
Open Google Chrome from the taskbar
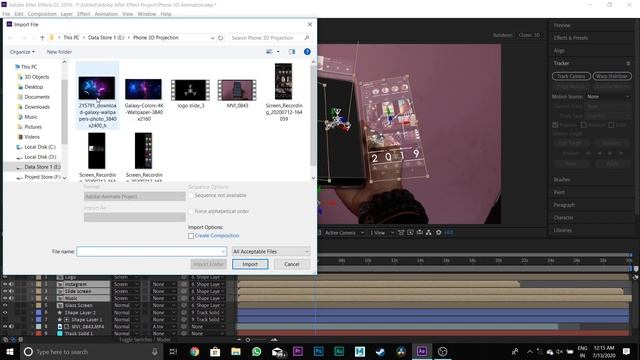(x=194, y=351)
